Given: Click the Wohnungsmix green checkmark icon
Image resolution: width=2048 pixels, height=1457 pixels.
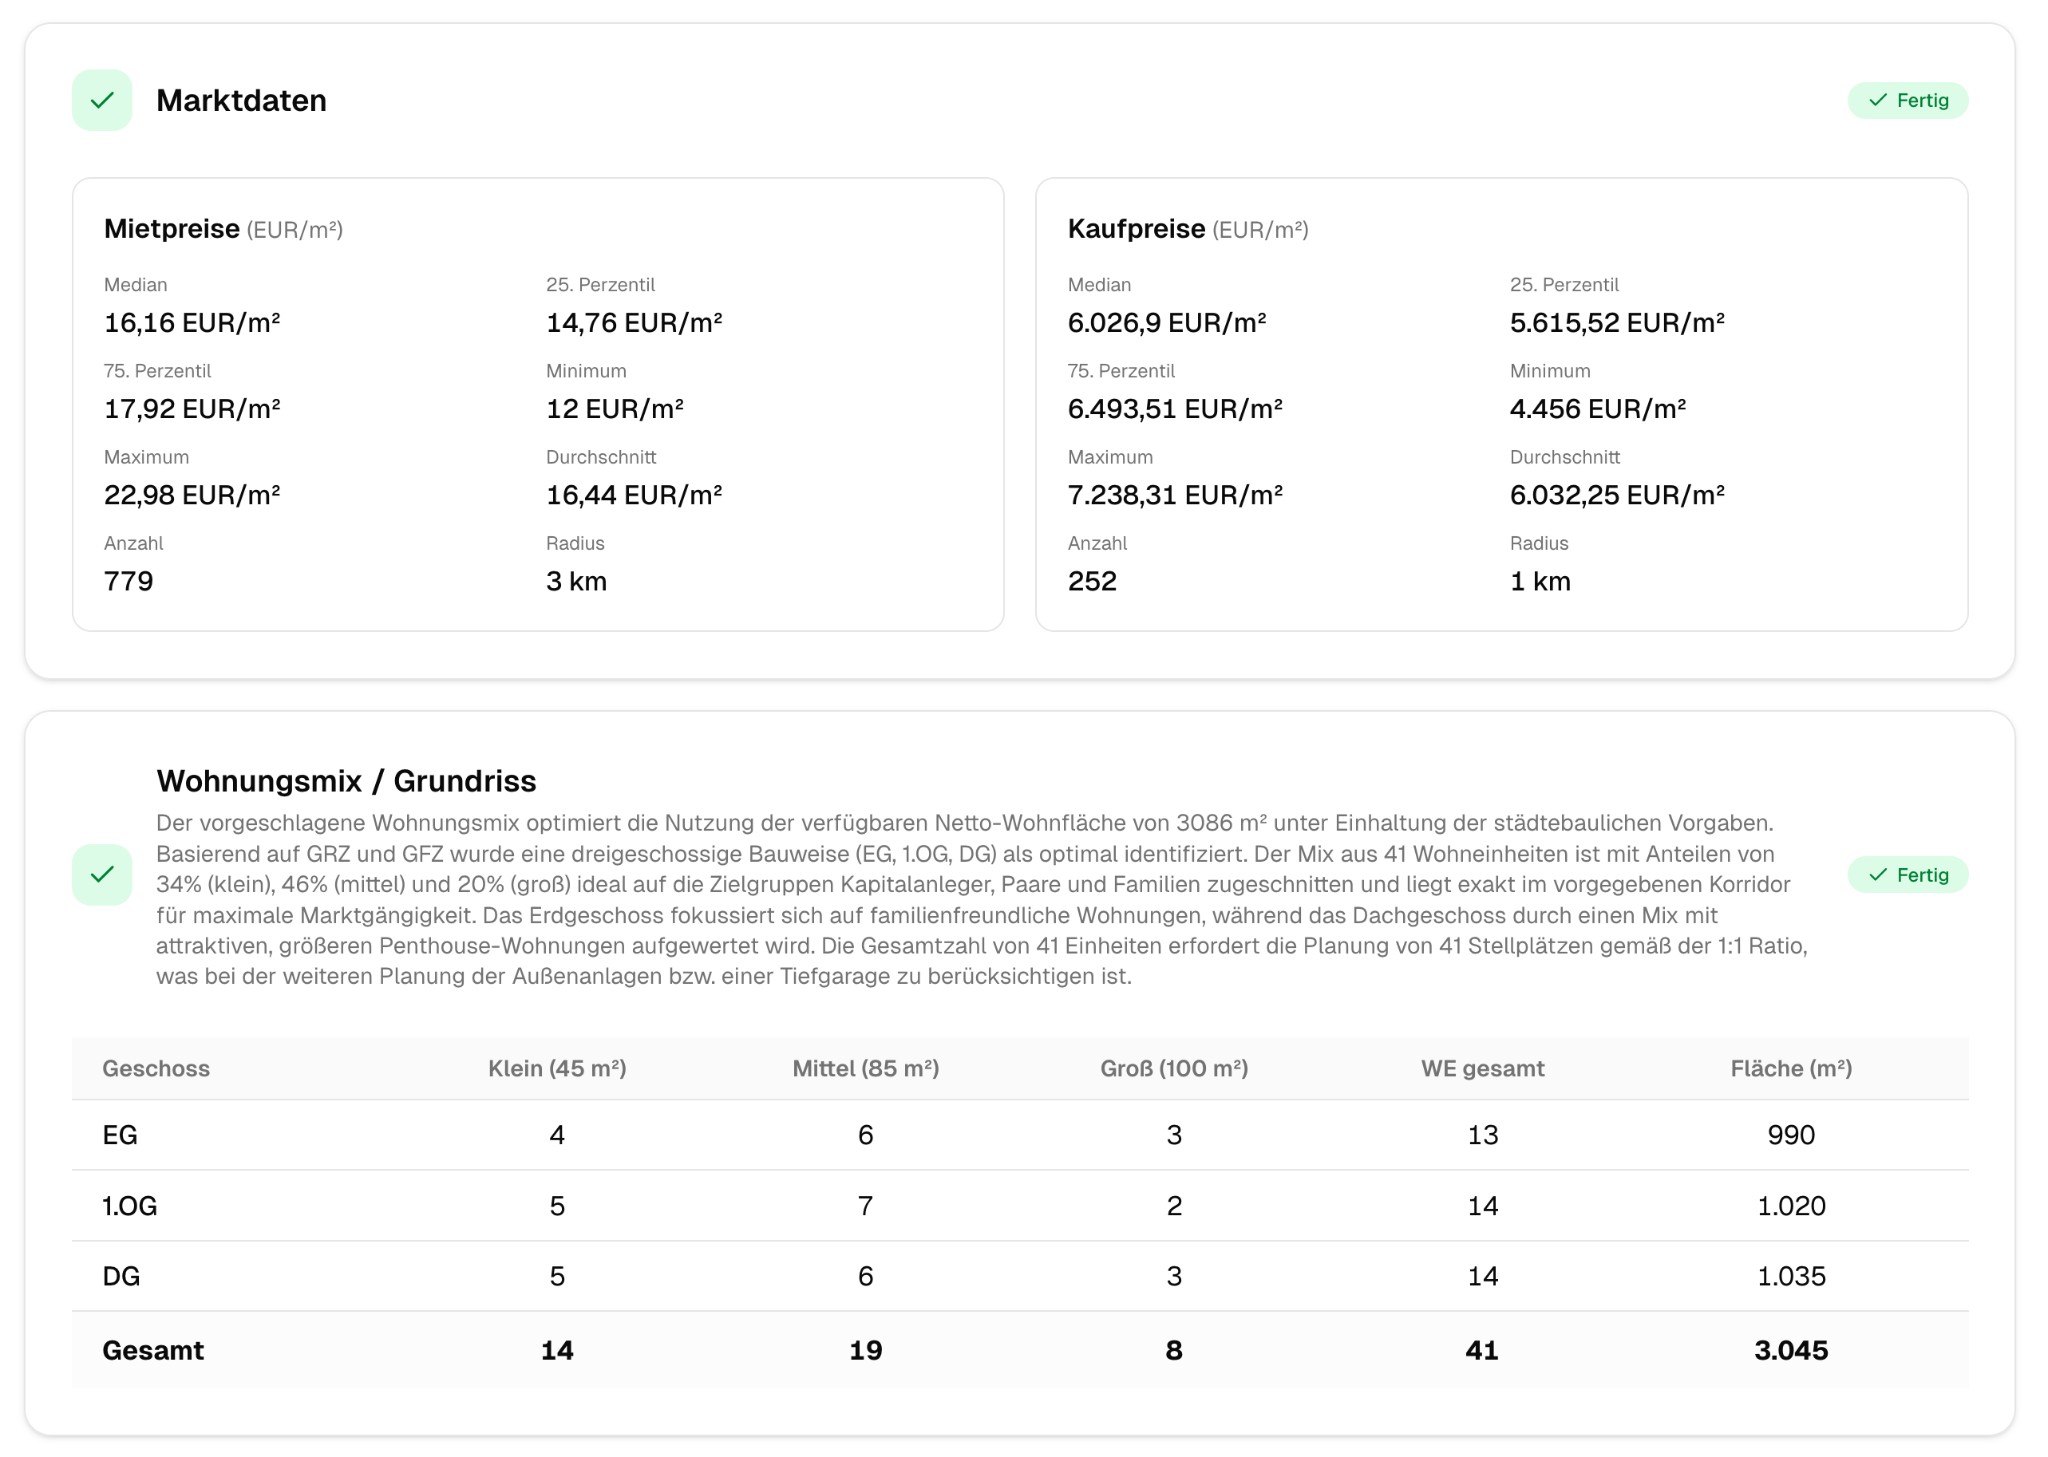Looking at the screenshot, I should (102, 875).
